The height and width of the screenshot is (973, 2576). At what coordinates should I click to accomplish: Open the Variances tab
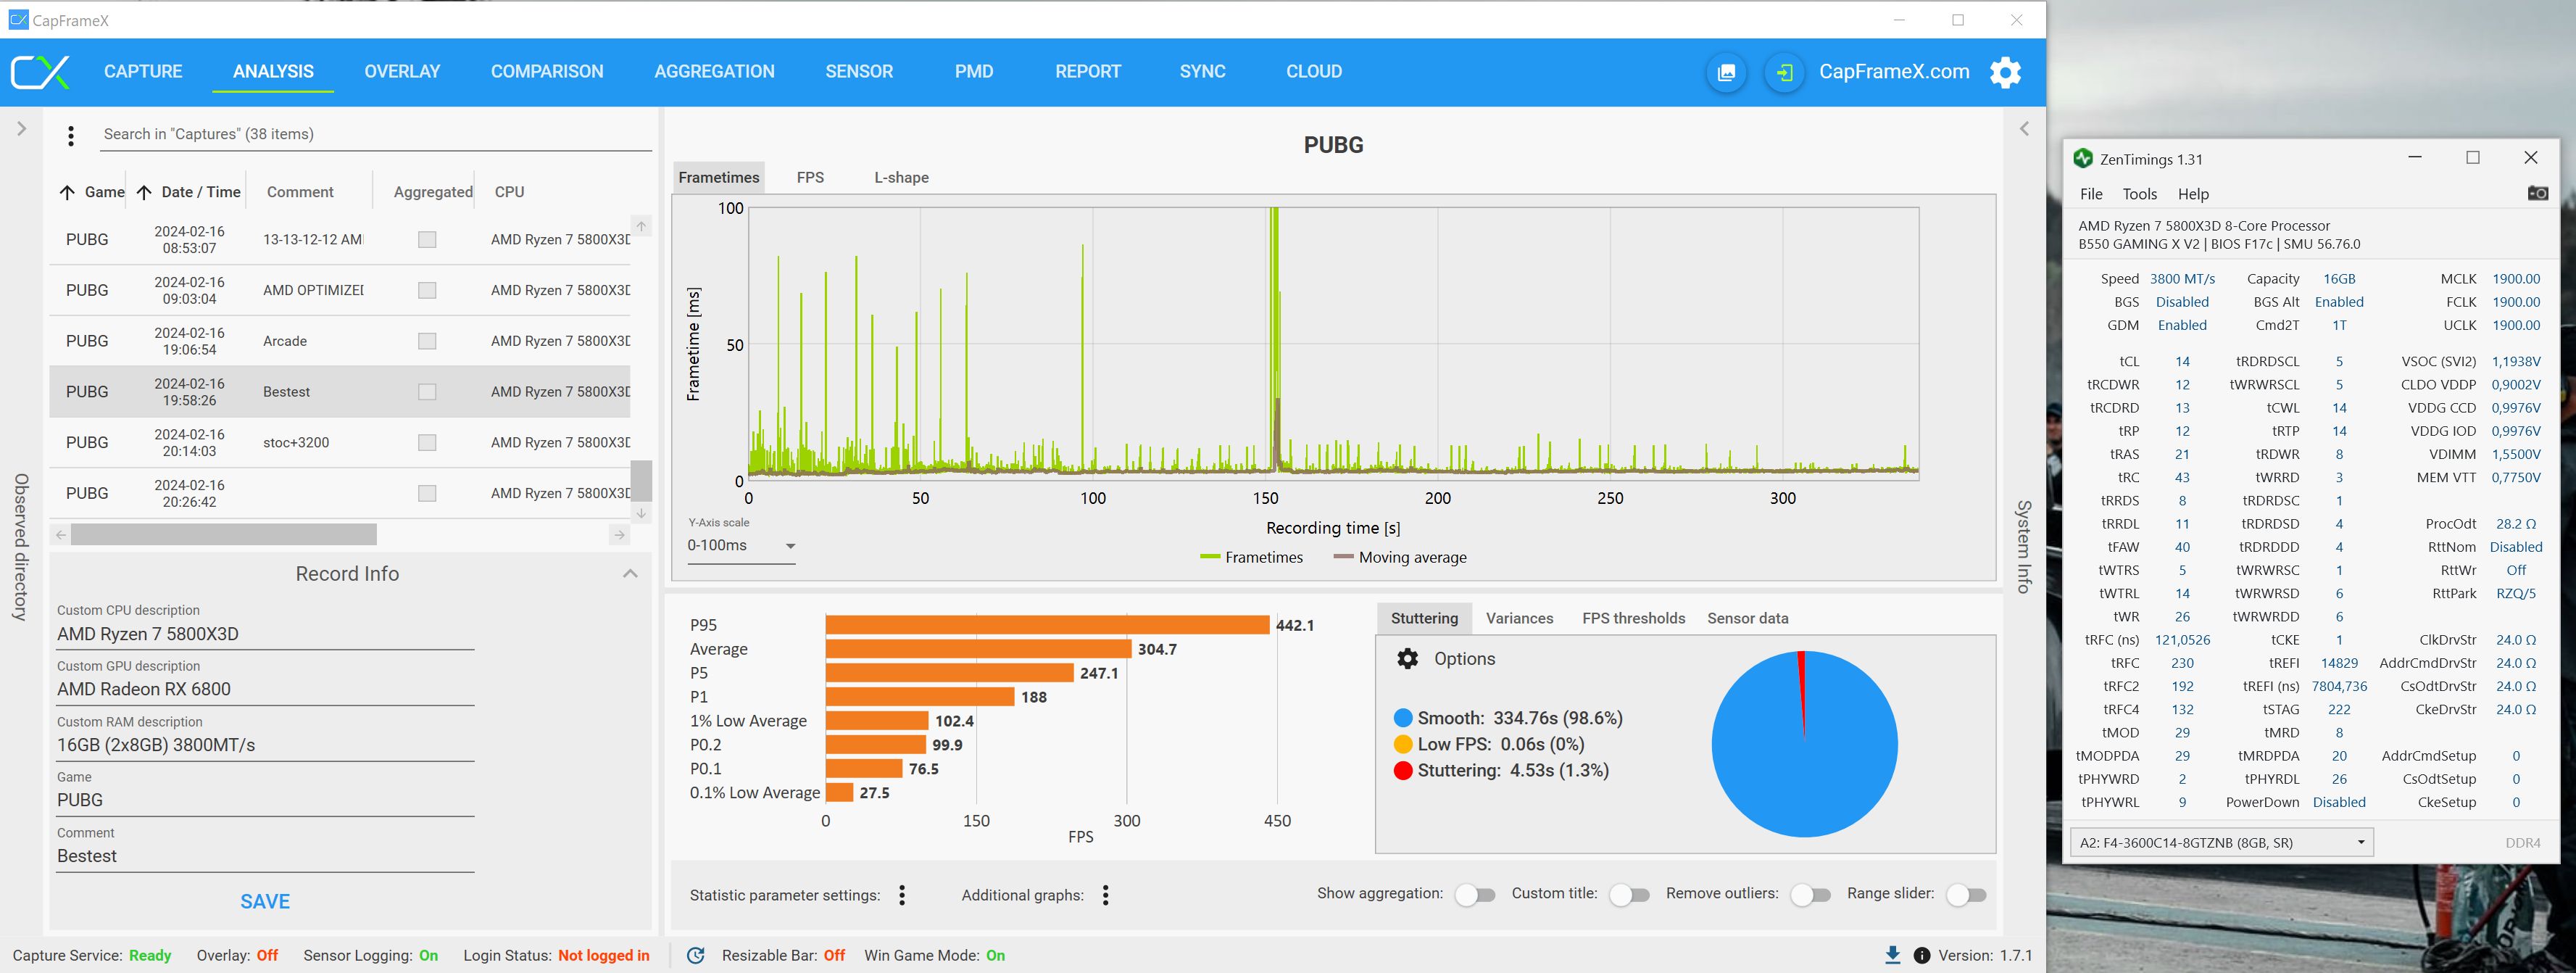pyautogui.click(x=1519, y=618)
